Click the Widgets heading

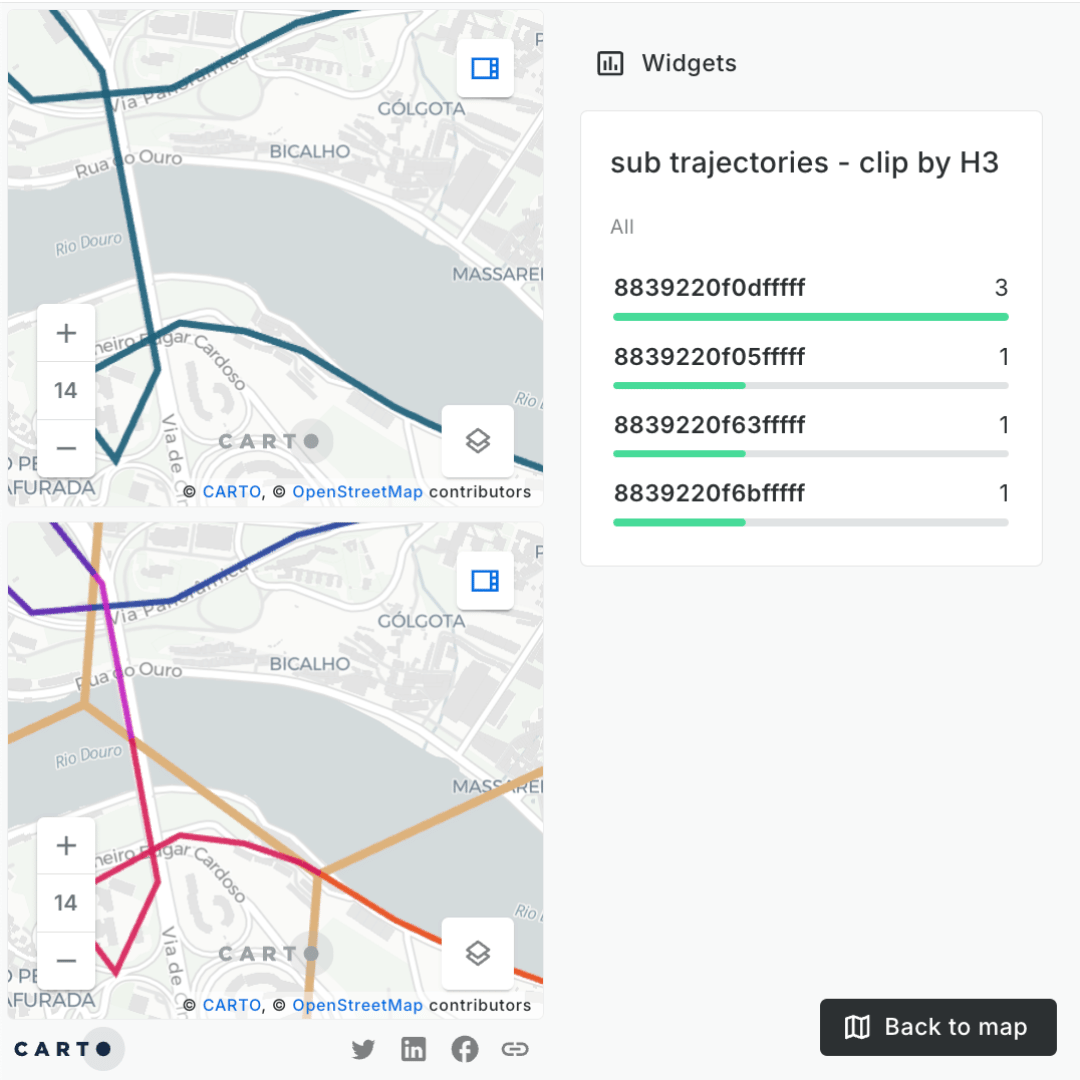pos(689,63)
